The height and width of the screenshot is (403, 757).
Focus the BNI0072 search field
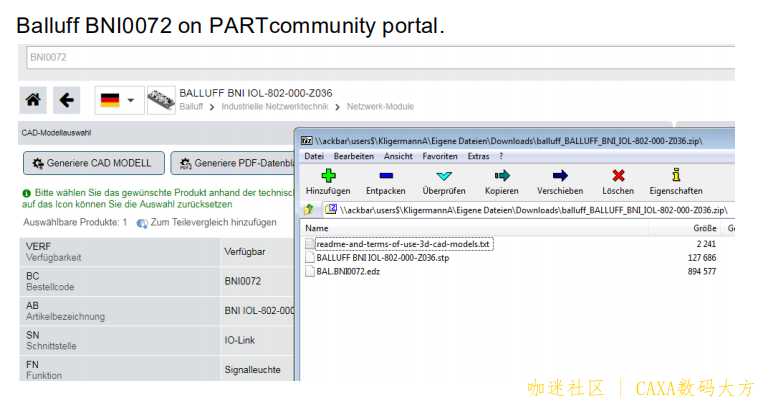[380, 57]
